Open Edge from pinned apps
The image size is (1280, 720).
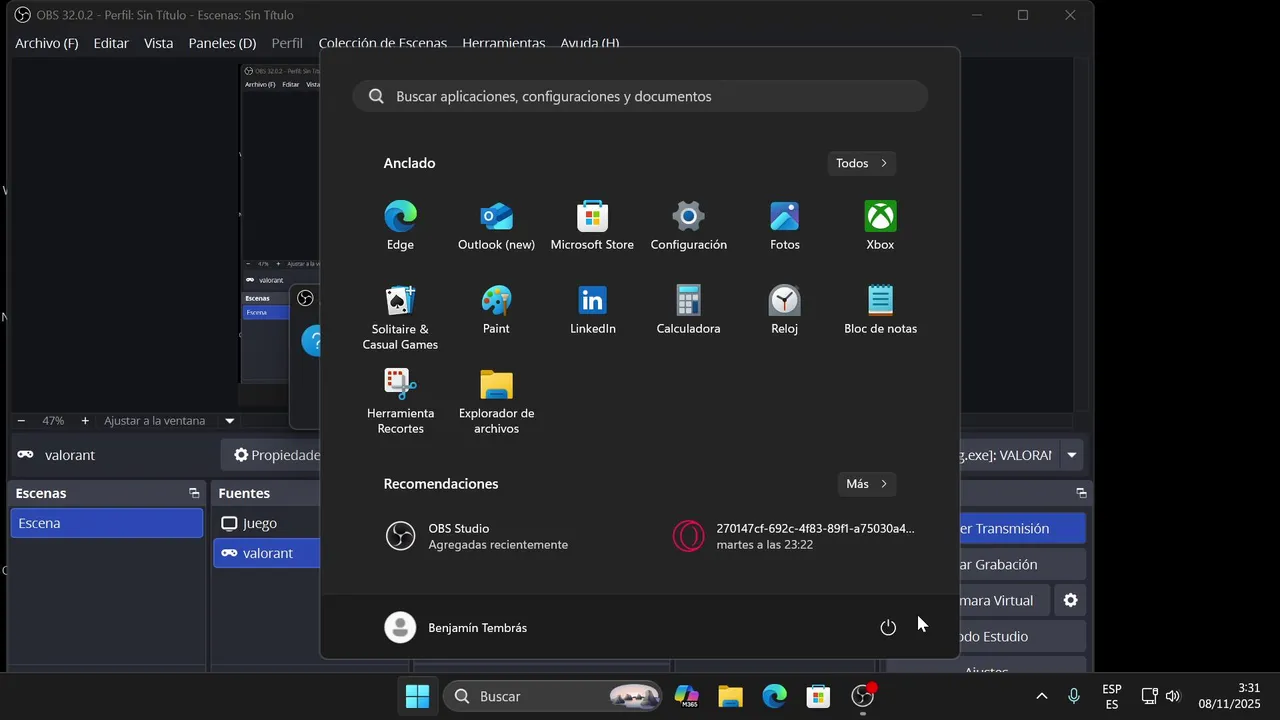400,226
